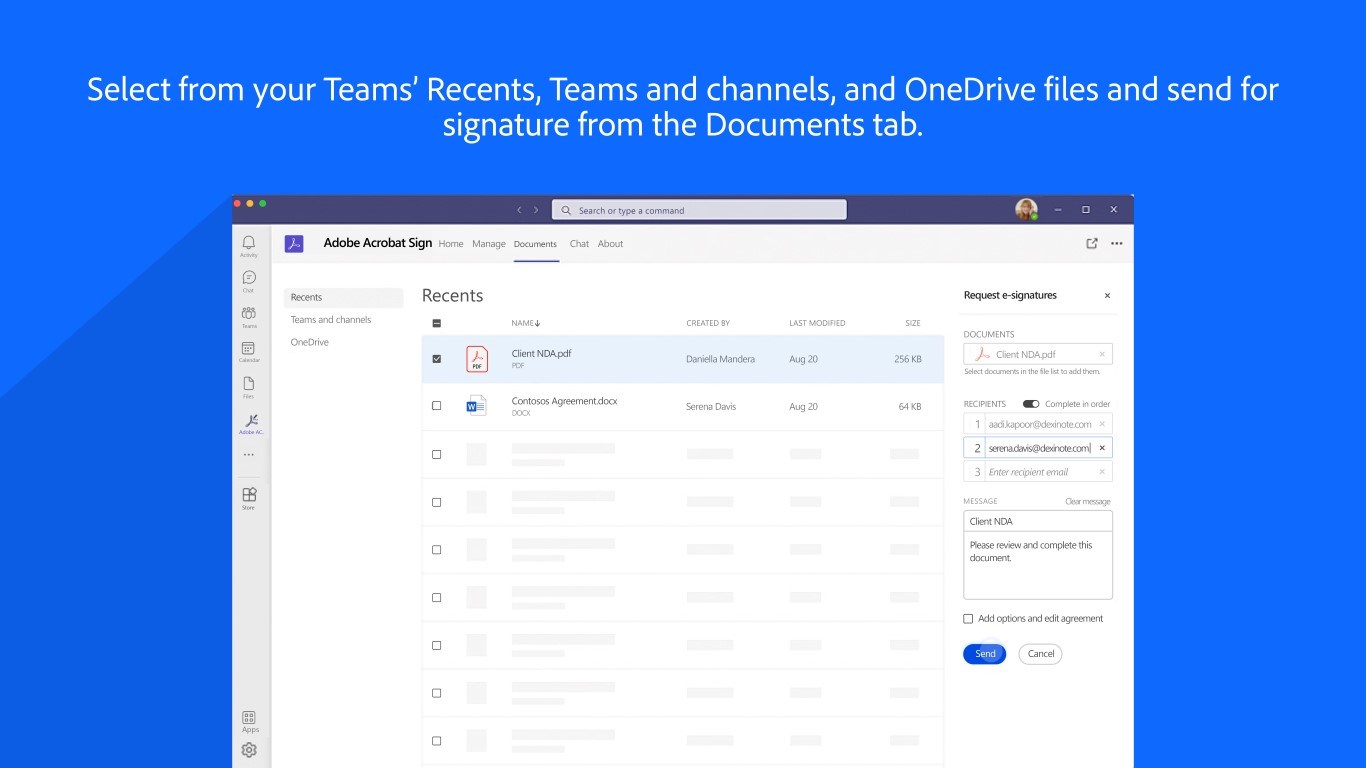
Task: Enable Add options and edit agreement
Action: coord(968,619)
